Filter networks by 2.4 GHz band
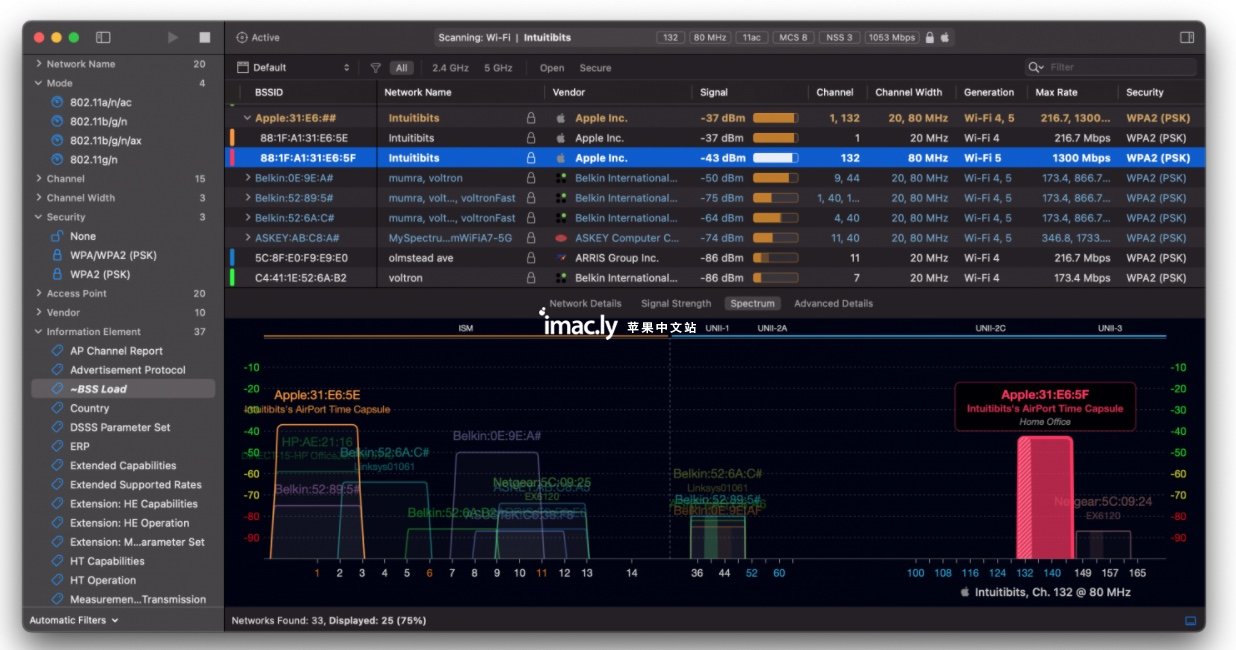The height and width of the screenshot is (650, 1236). tap(450, 68)
